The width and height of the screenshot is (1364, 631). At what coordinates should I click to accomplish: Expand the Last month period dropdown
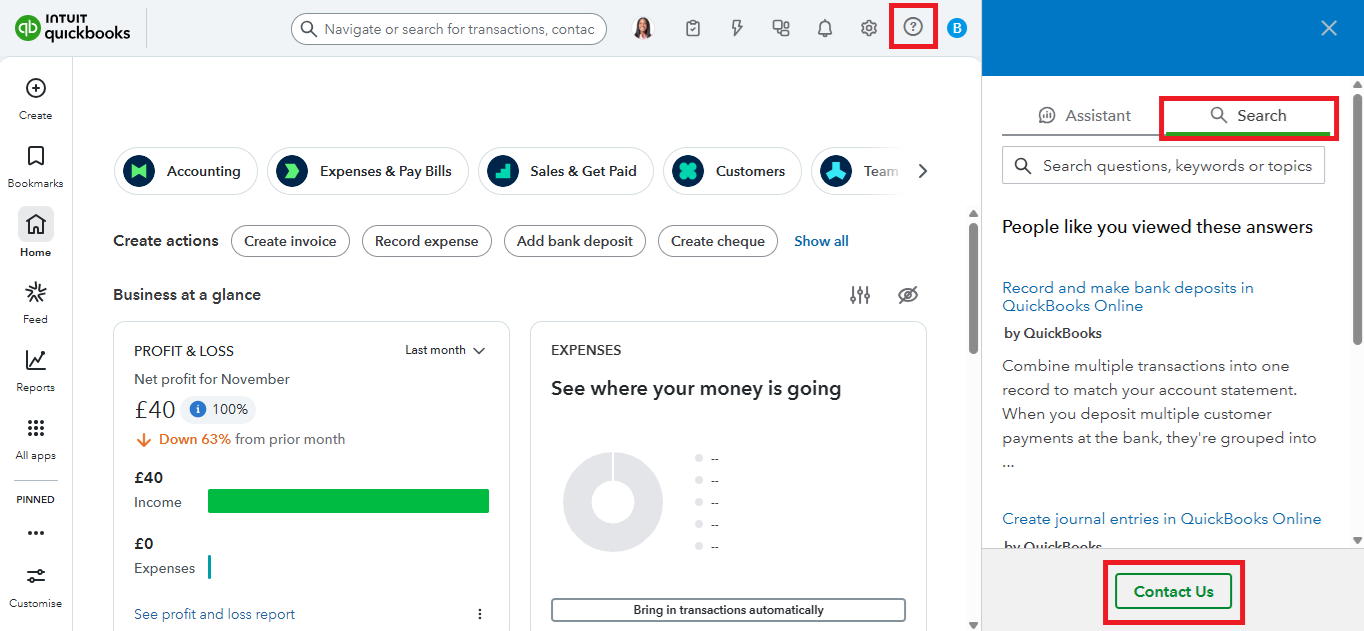click(445, 350)
